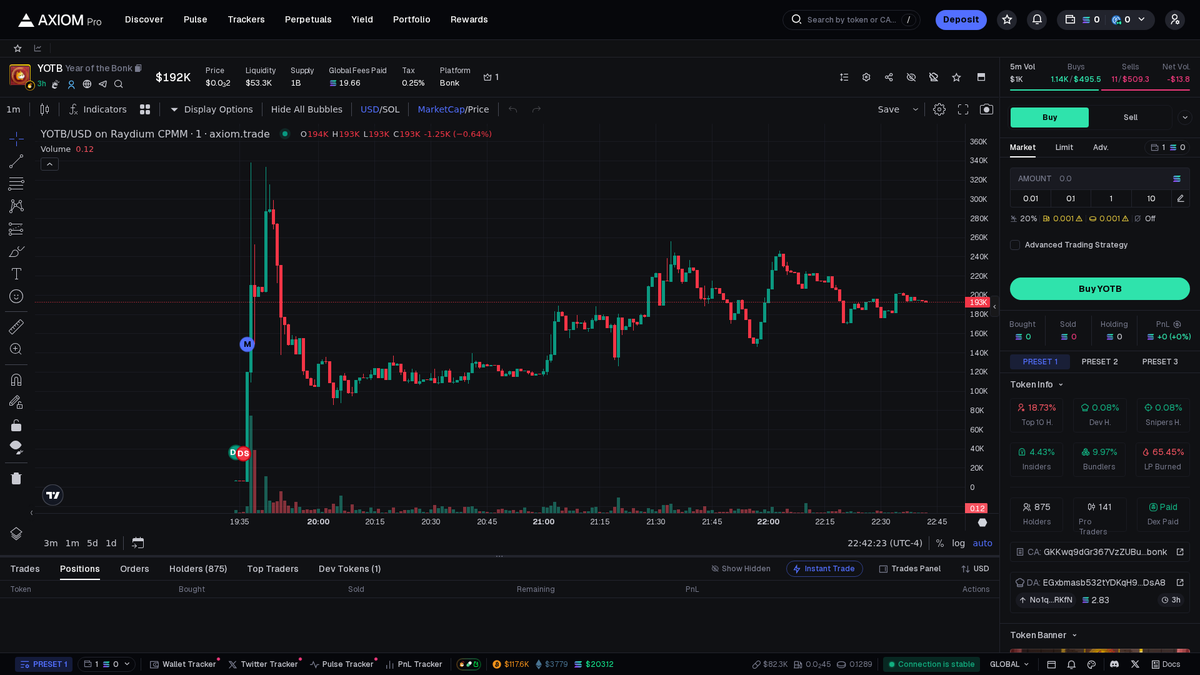Open the Trades Panel

(x=910, y=568)
